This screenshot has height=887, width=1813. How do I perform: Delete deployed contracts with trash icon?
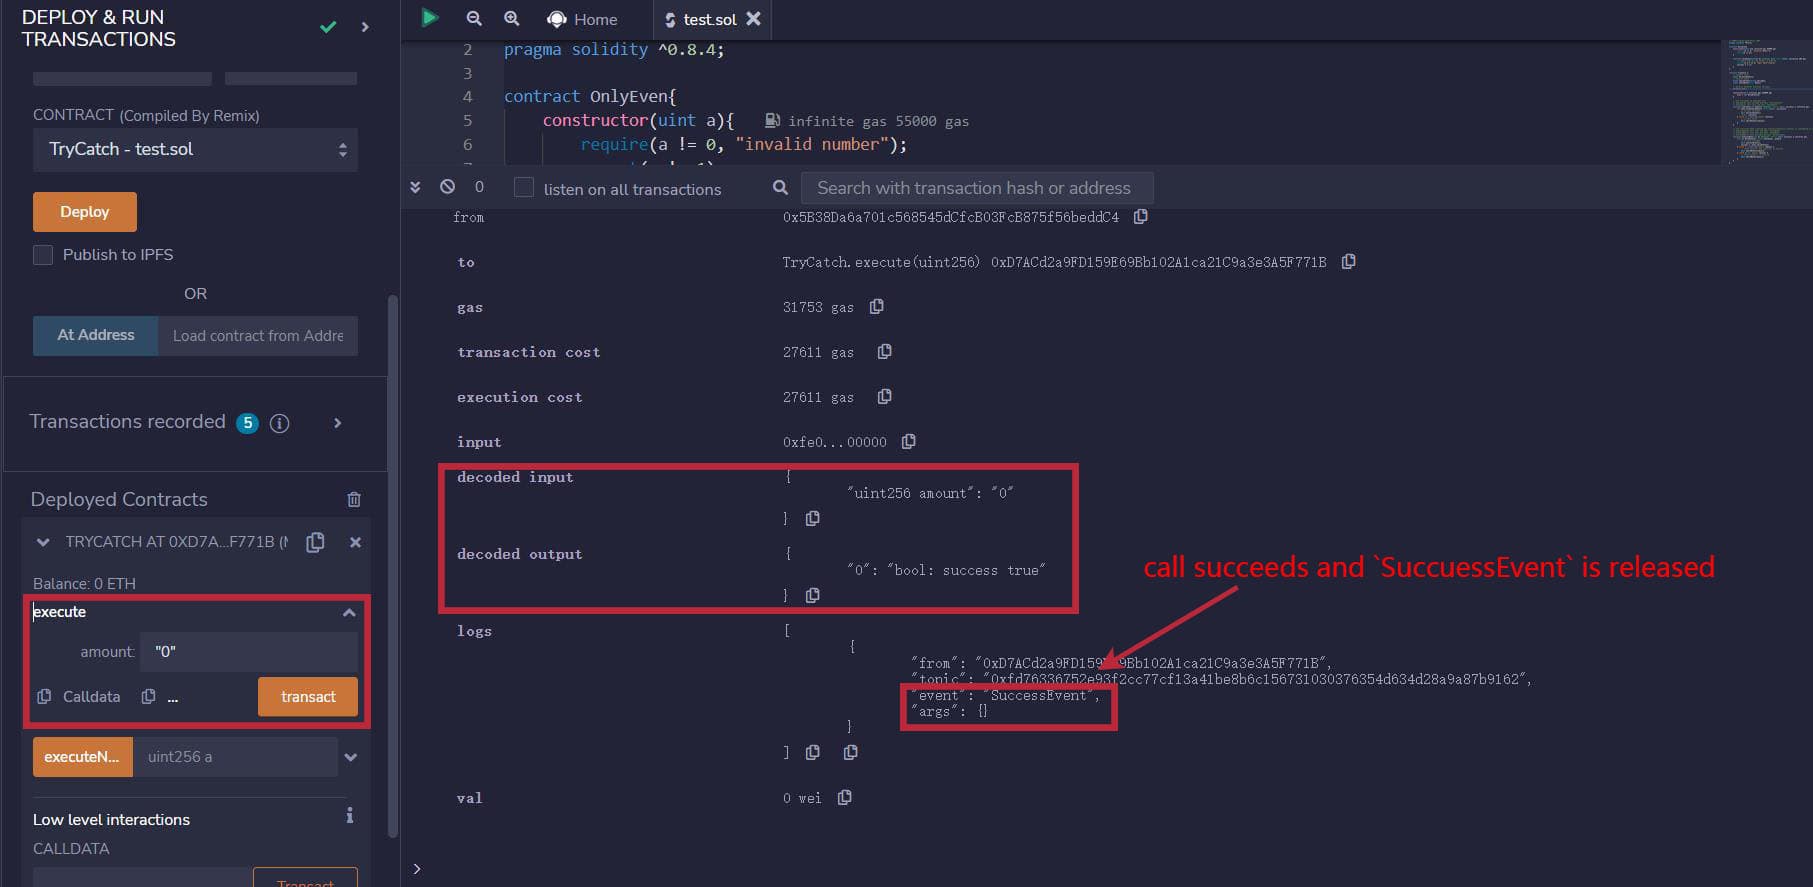coord(354,499)
